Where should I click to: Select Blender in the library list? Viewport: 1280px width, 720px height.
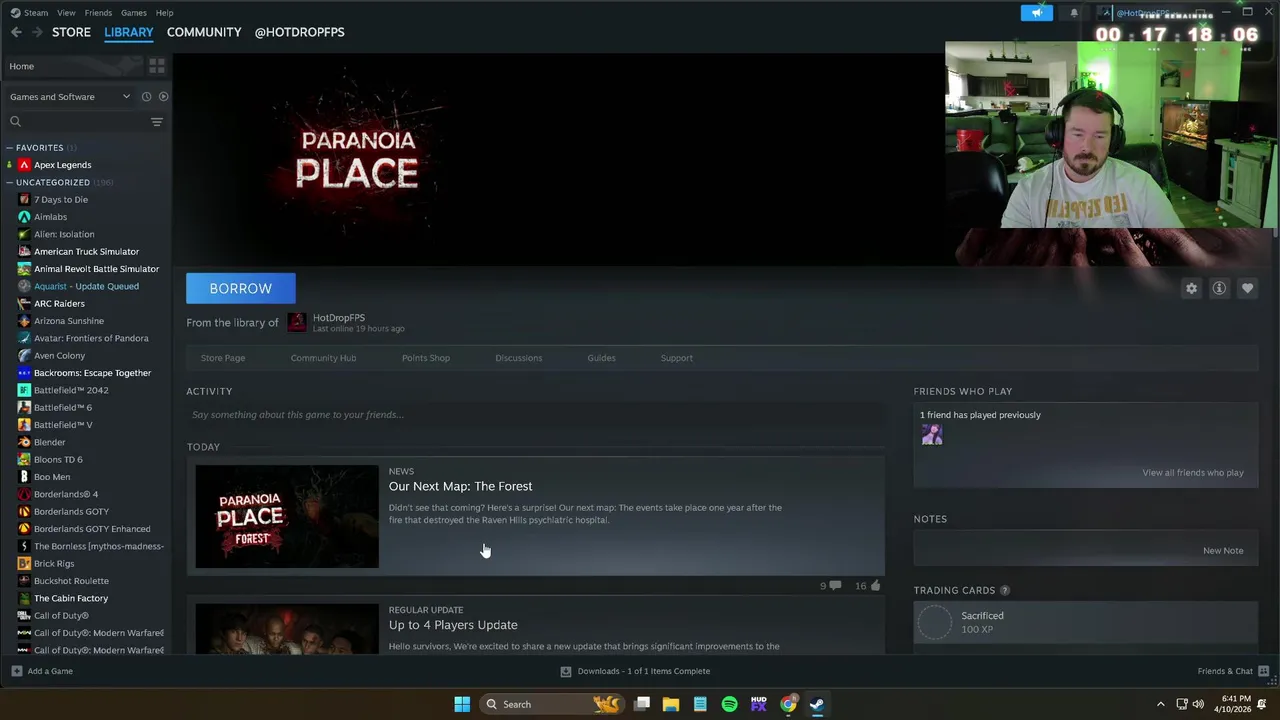[x=50, y=442]
